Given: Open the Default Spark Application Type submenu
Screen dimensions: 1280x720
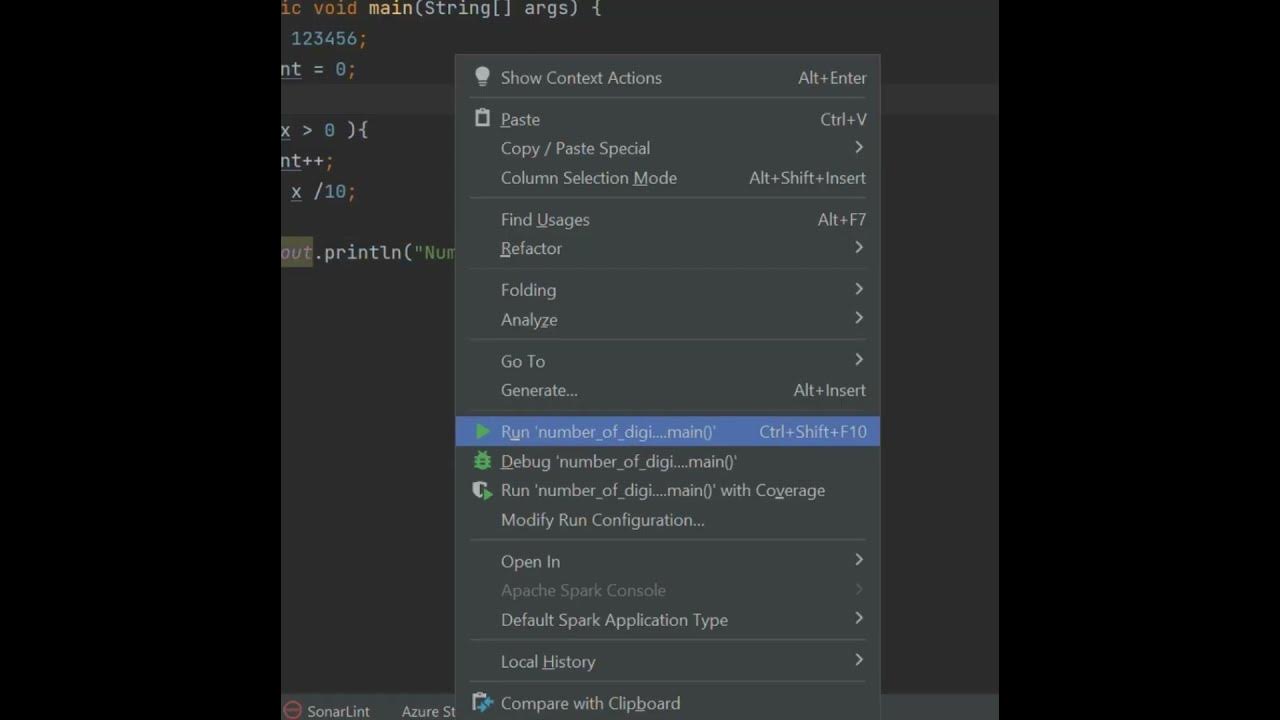Looking at the screenshot, I should (x=614, y=620).
